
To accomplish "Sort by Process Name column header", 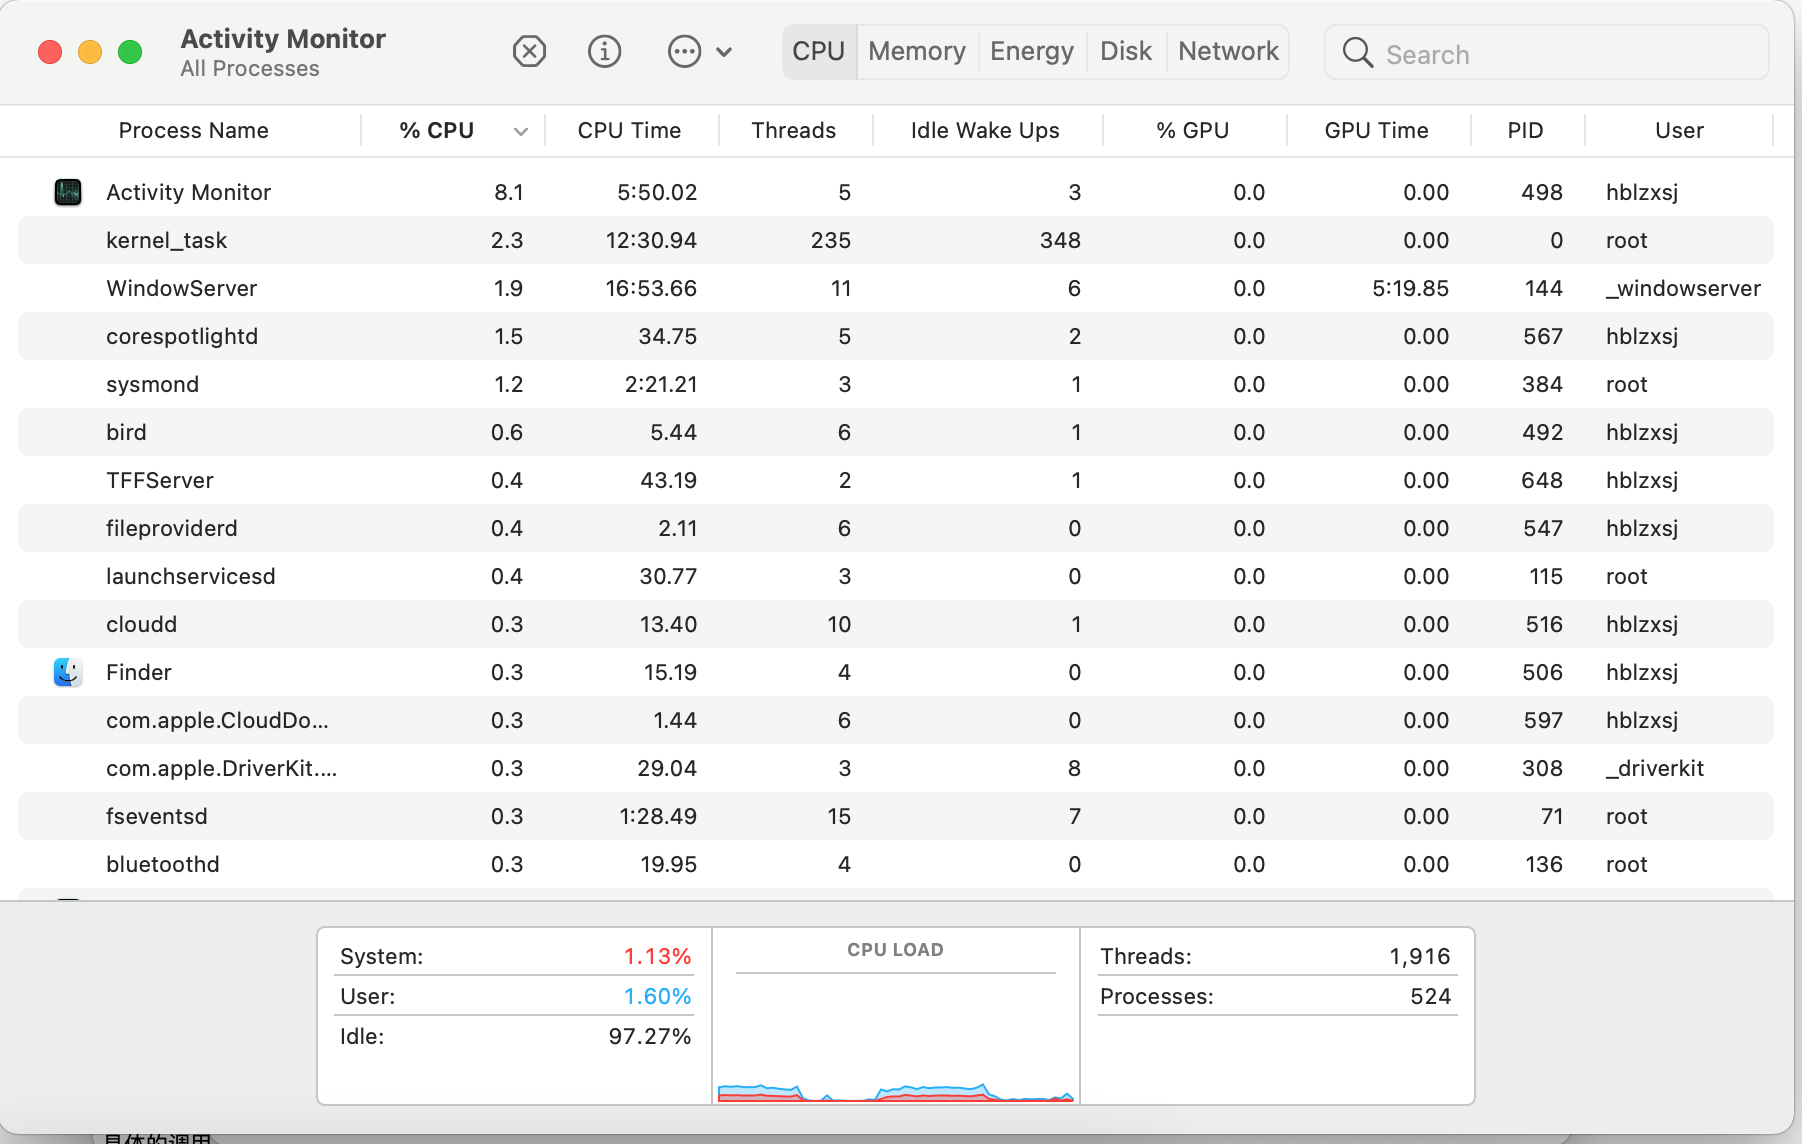I will point(194,130).
